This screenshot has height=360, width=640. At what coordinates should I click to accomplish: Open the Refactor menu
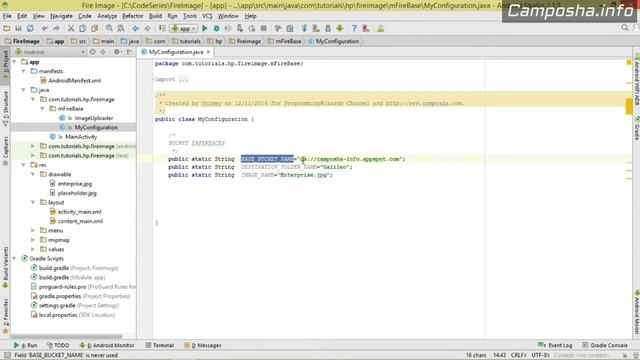coord(133,16)
